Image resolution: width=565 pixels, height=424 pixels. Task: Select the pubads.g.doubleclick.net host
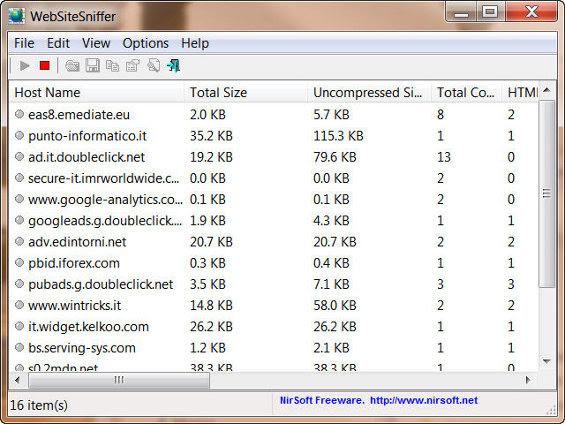pos(101,284)
